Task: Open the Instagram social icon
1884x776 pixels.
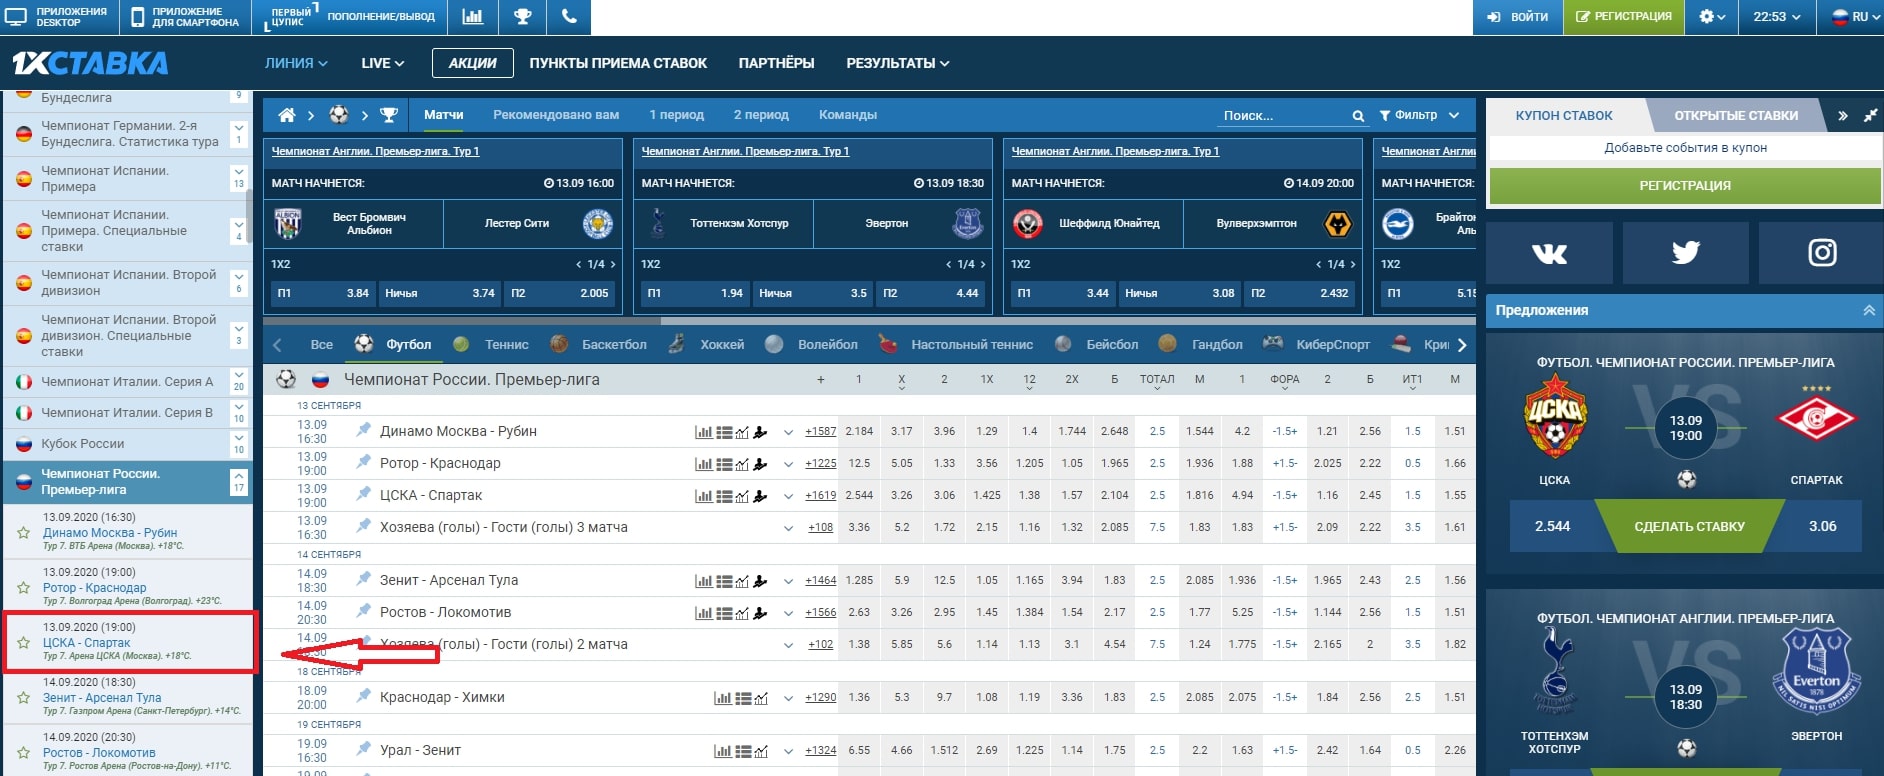Action: 1821,253
